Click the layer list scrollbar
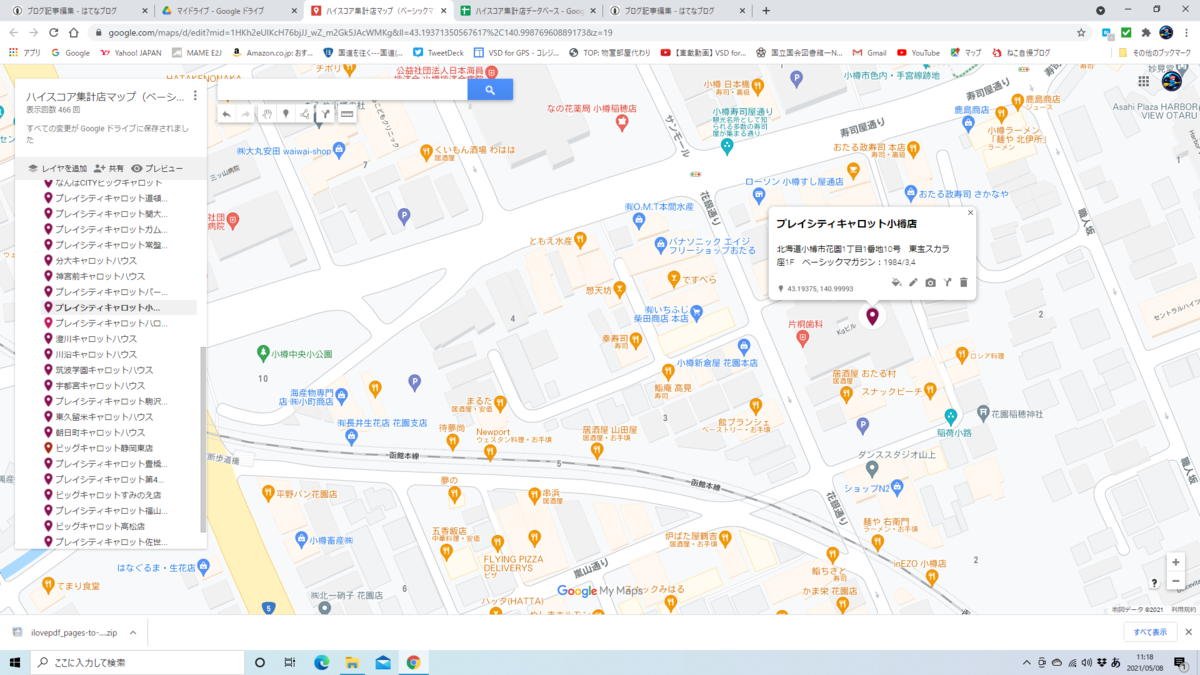This screenshot has width=1200, height=675. pyautogui.click(x=203, y=440)
